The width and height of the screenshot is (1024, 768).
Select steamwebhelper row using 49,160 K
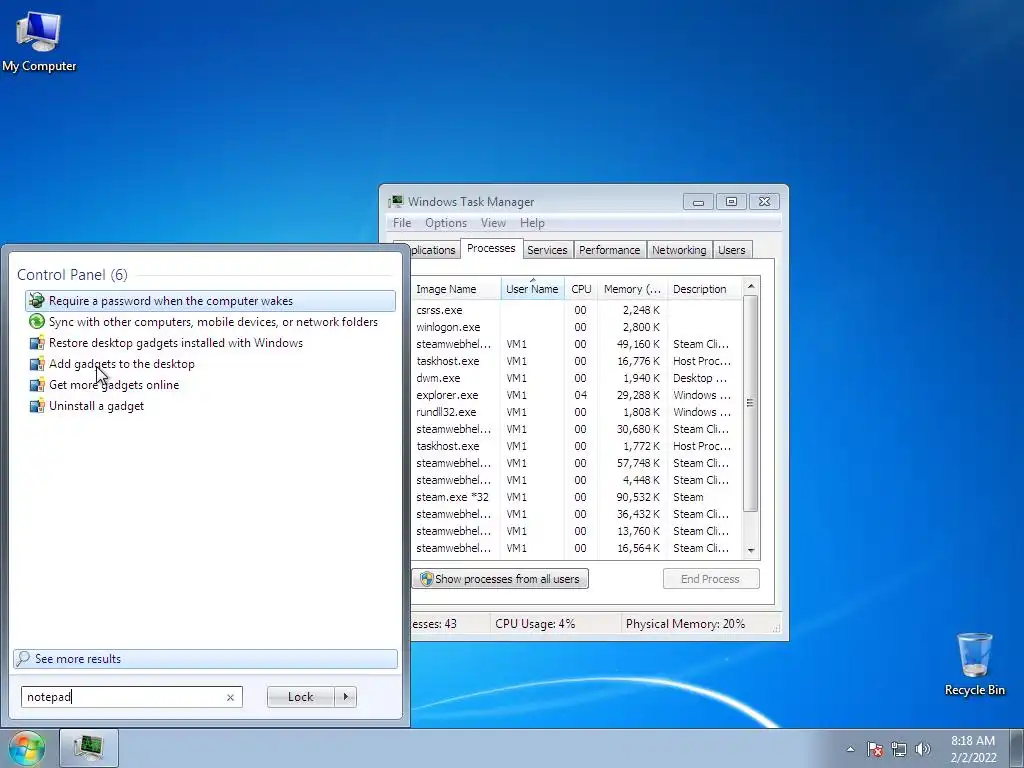click(577, 344)
